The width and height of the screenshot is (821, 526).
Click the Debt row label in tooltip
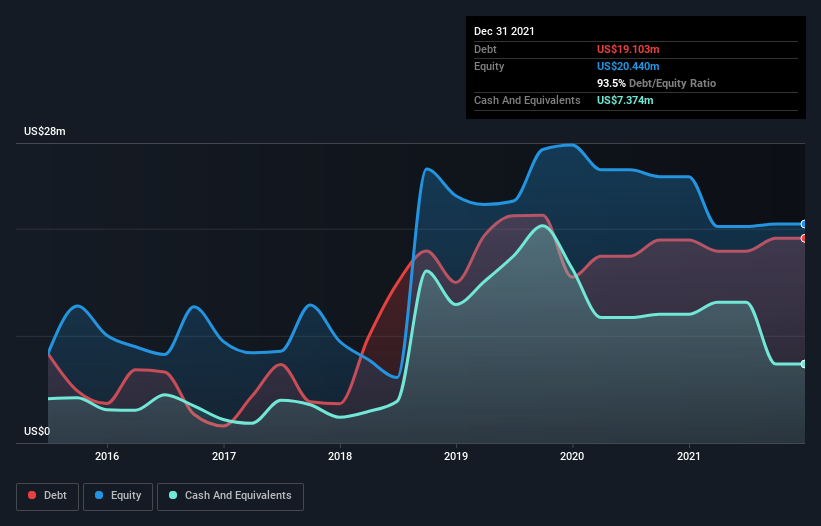(485, 49)
